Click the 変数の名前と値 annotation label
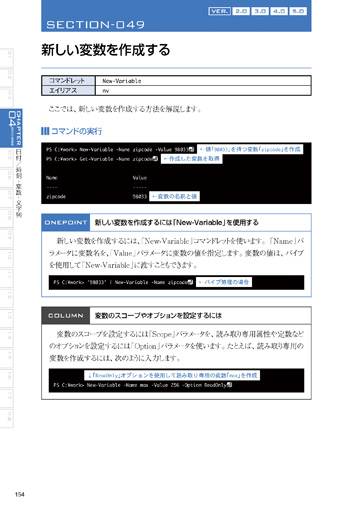This screenshot has height=510, width=360. 174,196
